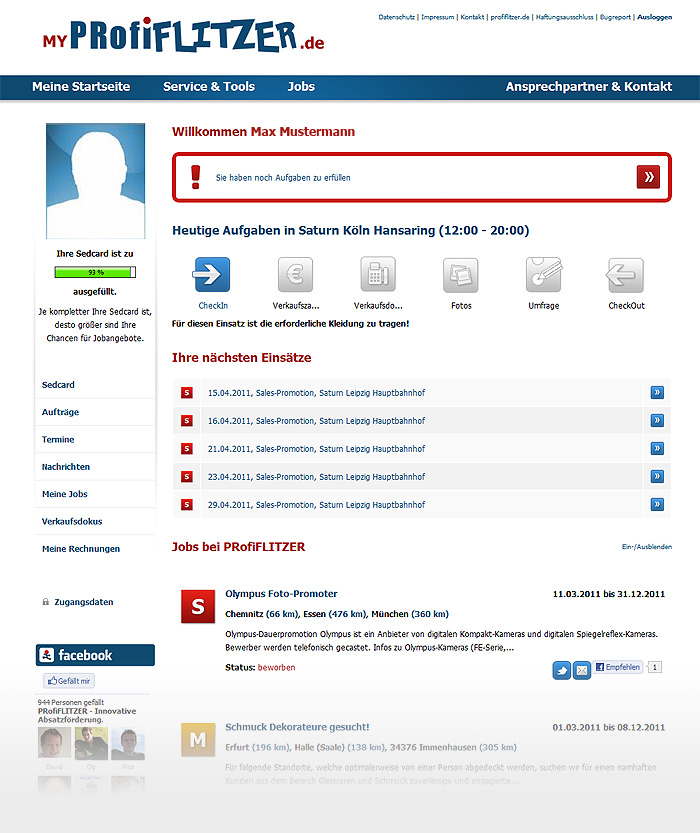The height and width of the screenshot is (833, 700).
Task: Open the Verkaufsdo... fax icon
Action: click(378, 274)
